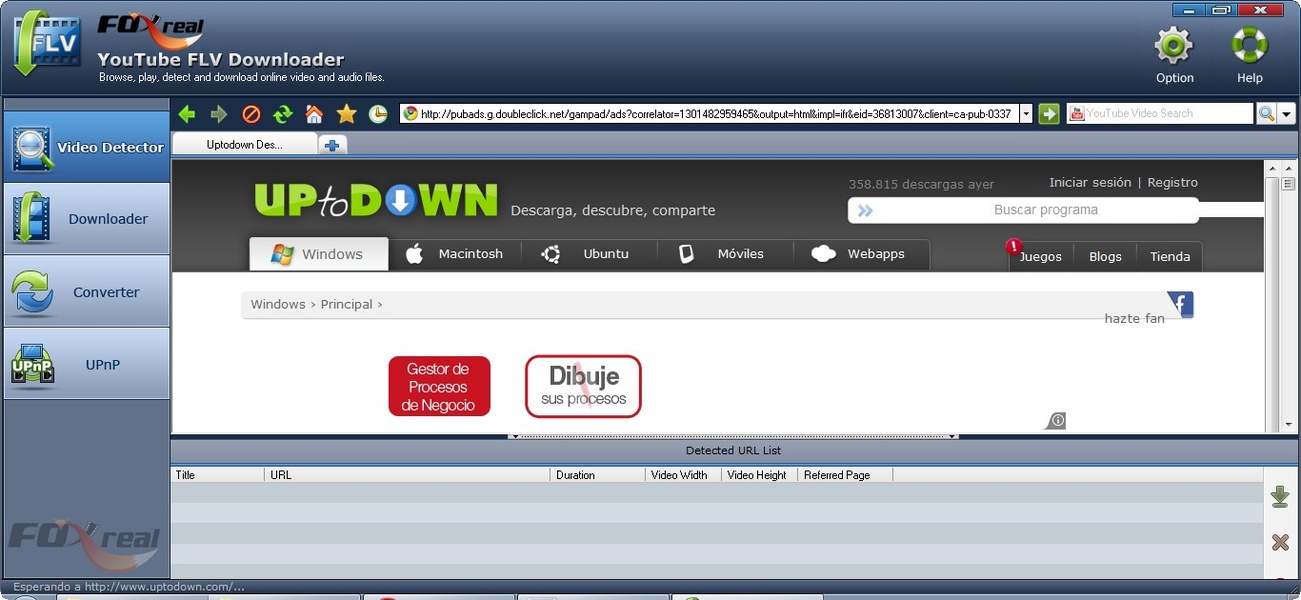Screen dimensions: 1301x600
Task: Open favorites with the star icon
Action: (x=346, y=114)
